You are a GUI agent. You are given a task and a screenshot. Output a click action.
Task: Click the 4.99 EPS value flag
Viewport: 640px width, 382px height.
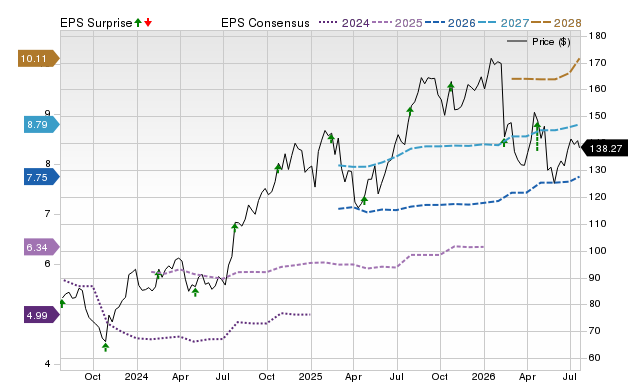click(41, 315)
